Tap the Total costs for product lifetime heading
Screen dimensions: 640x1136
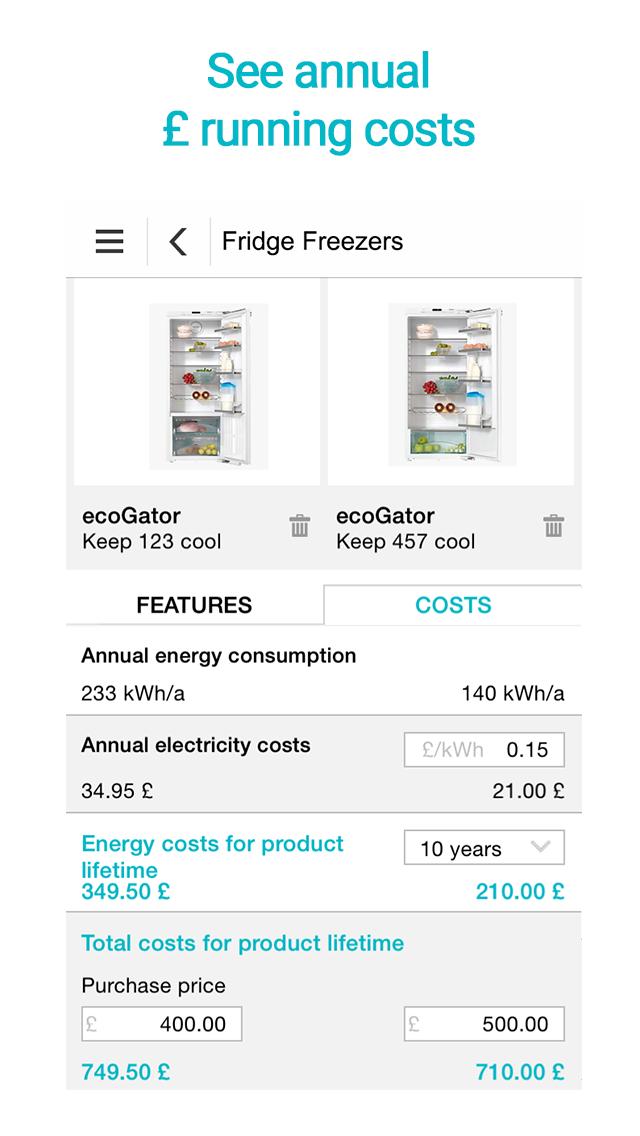[x=242, y=943]
